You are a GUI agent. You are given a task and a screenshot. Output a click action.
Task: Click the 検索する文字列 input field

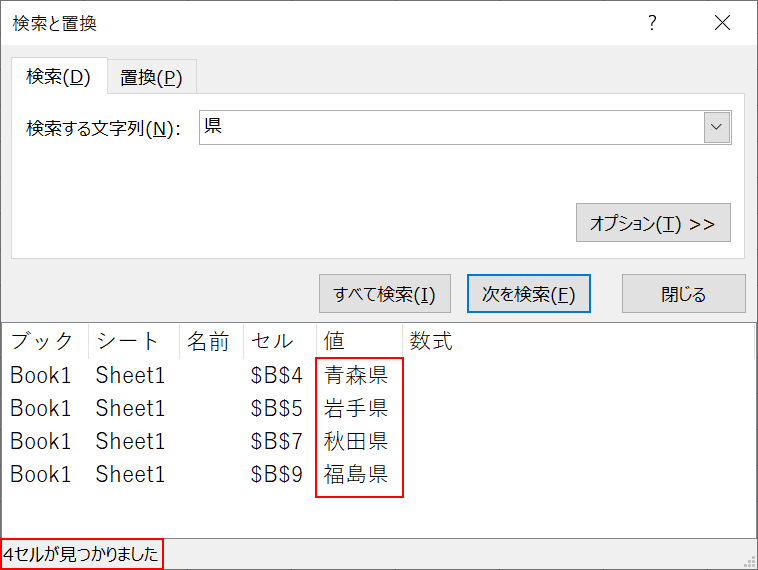(452, 128)
